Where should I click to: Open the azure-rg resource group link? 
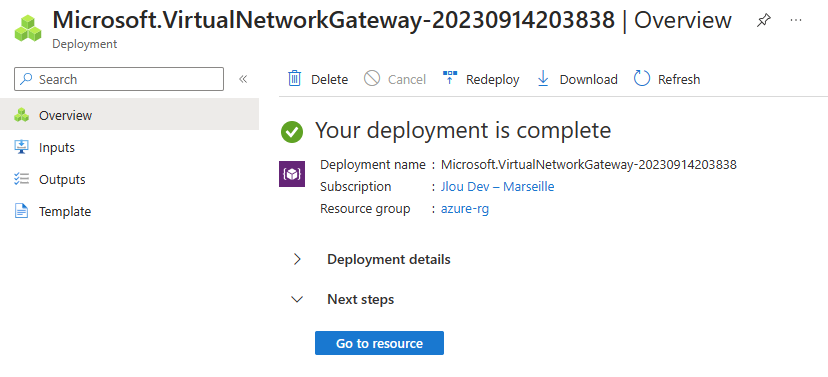pyautogui.click(x=465, y=209)
